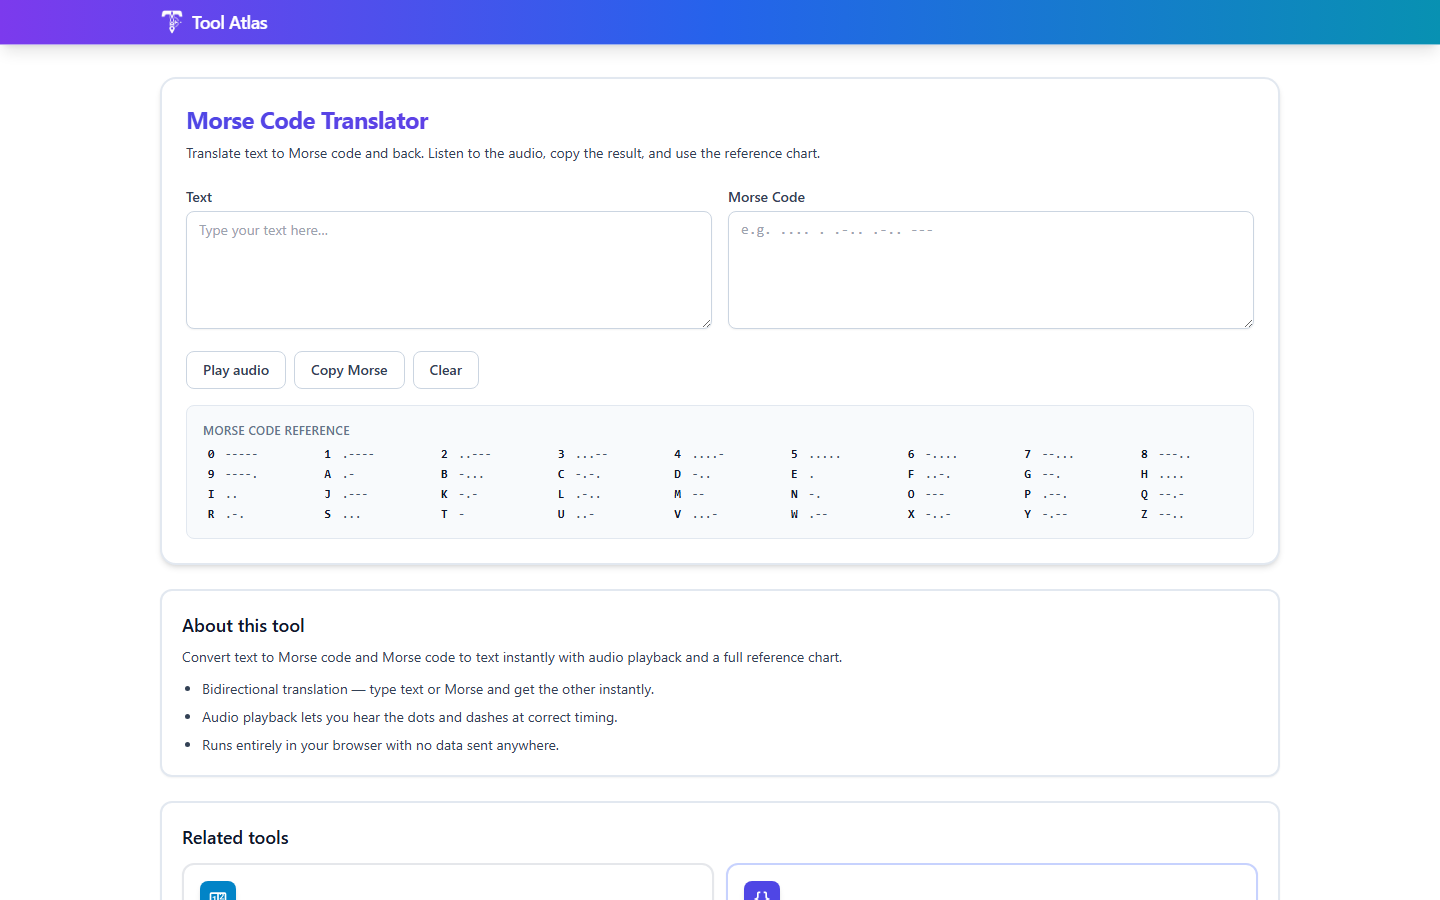Image resolution: width=1440 pixels, height=900 pixels.
Task: Click the About this tool heading
Action: [x=243, y=626]
